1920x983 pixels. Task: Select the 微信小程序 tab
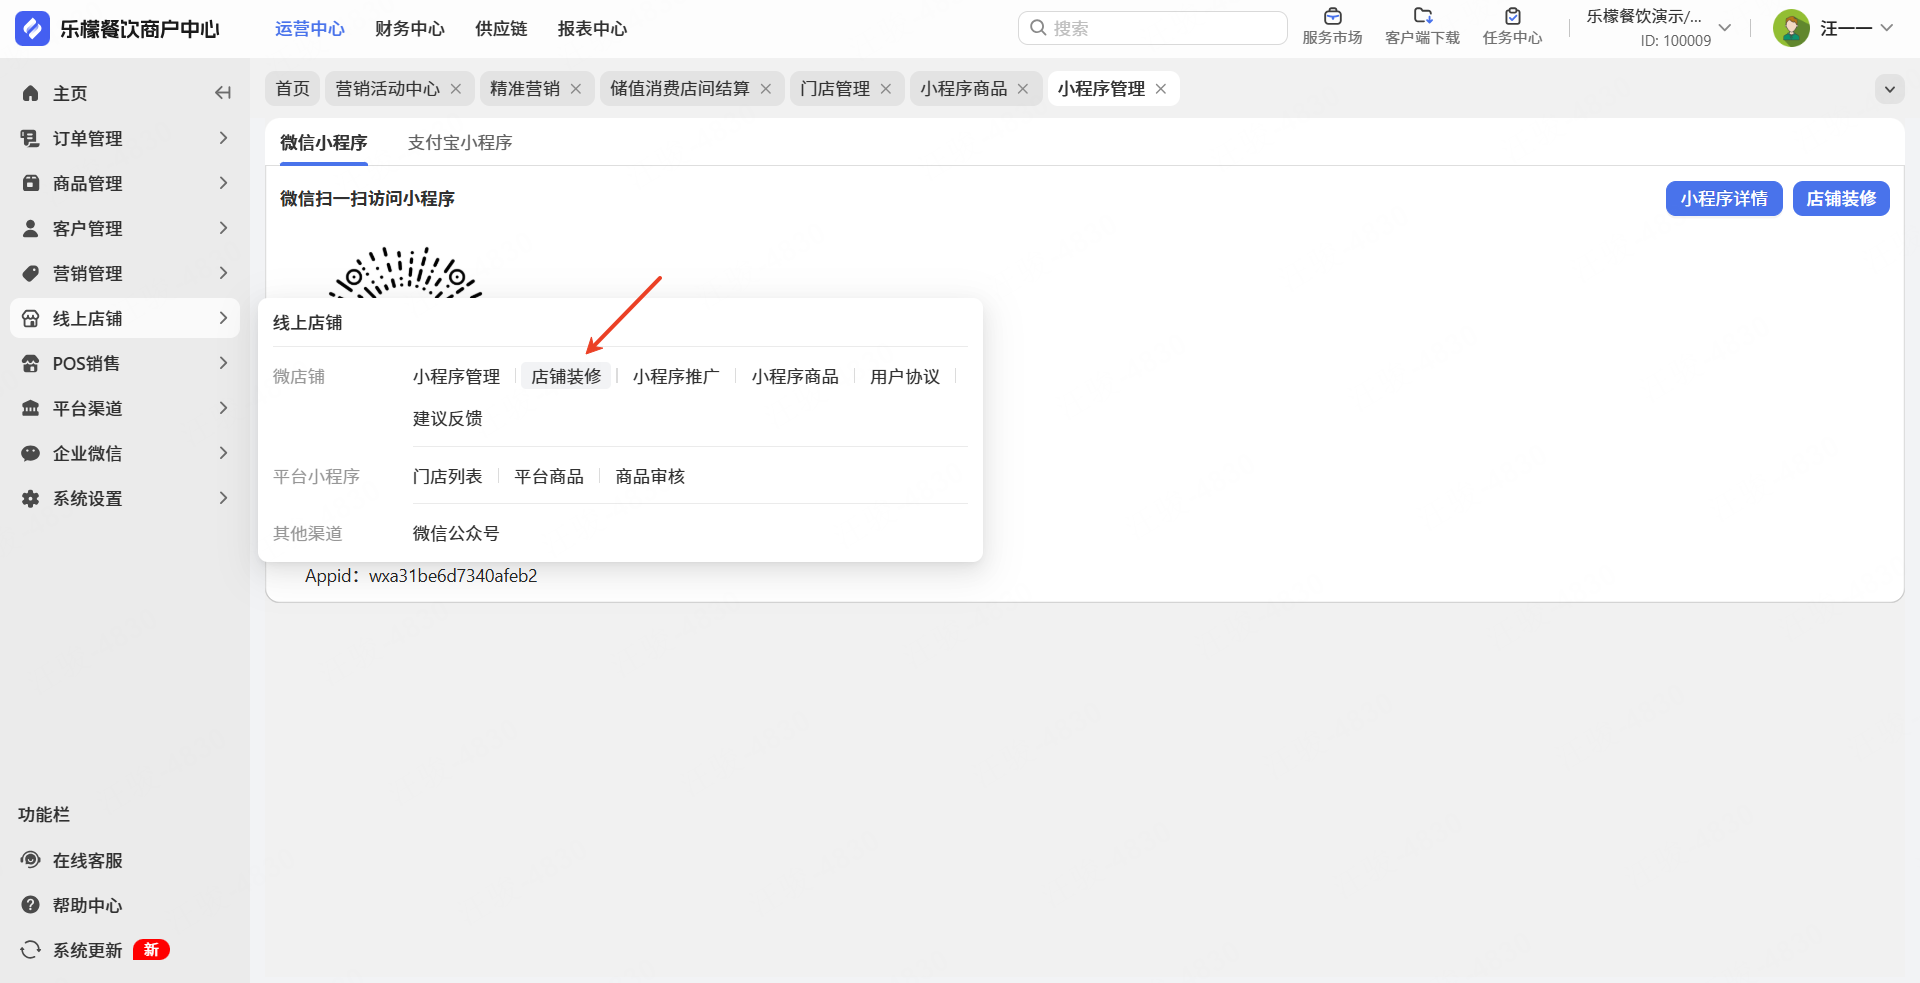(x=324, y=143)
